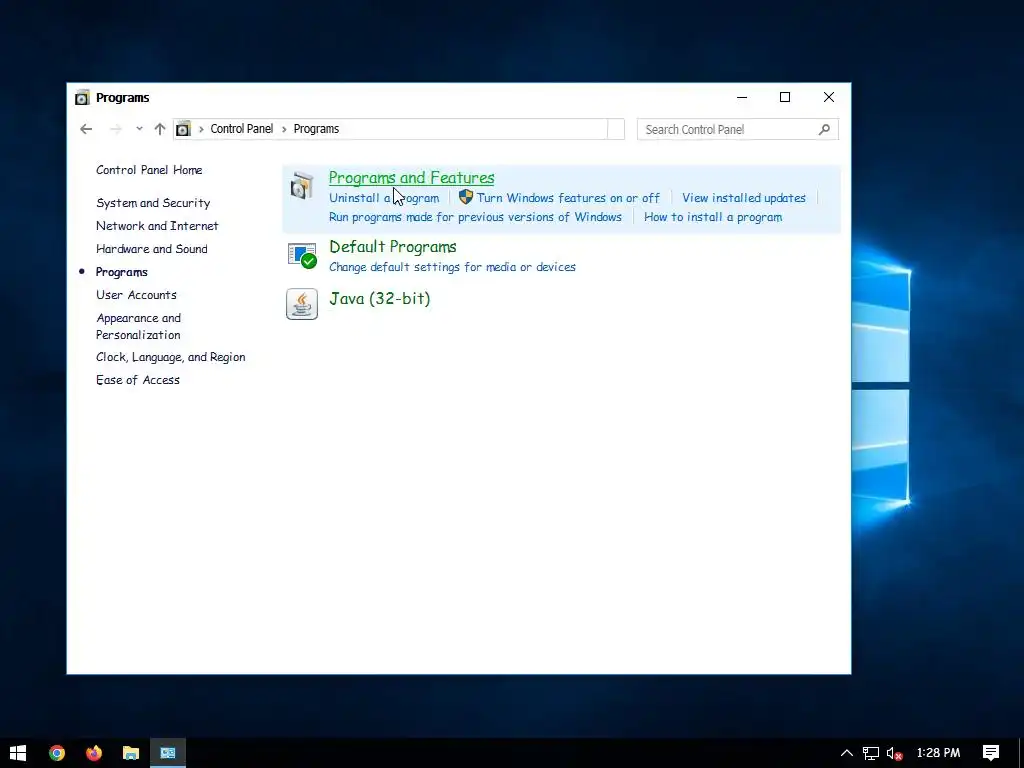Image resolution: width=1024 pixels, height=768 pixels.
Task: Open Turn Windows features on or off
Action: [568, 197]
